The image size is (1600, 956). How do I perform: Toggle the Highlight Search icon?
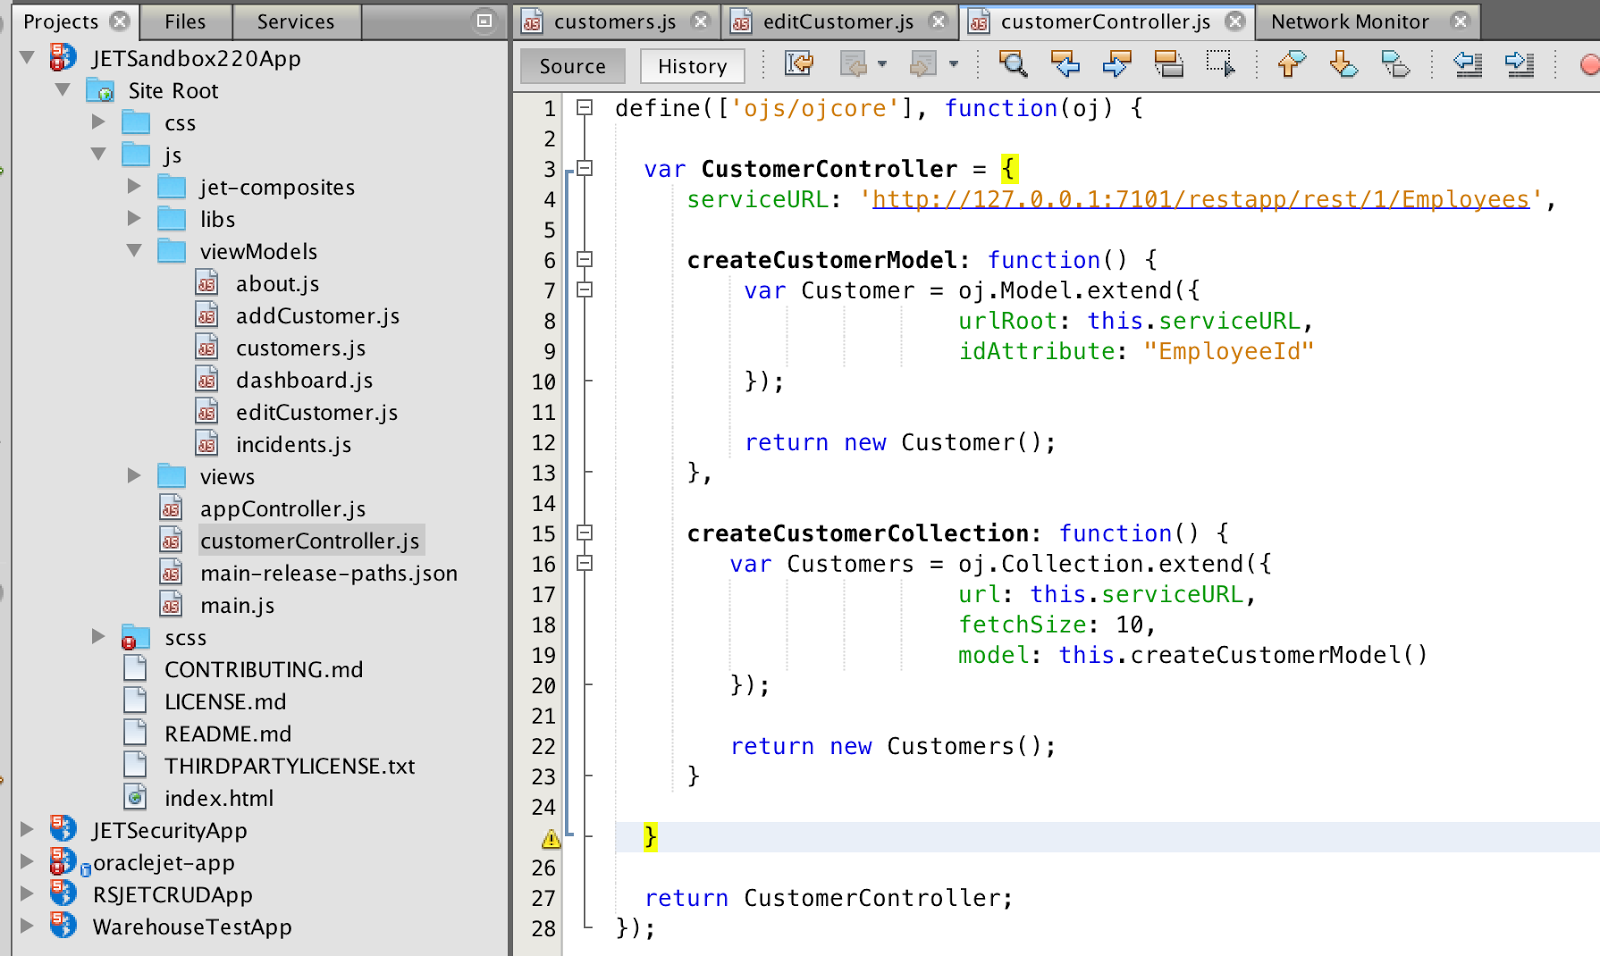tap(1170, 65)
